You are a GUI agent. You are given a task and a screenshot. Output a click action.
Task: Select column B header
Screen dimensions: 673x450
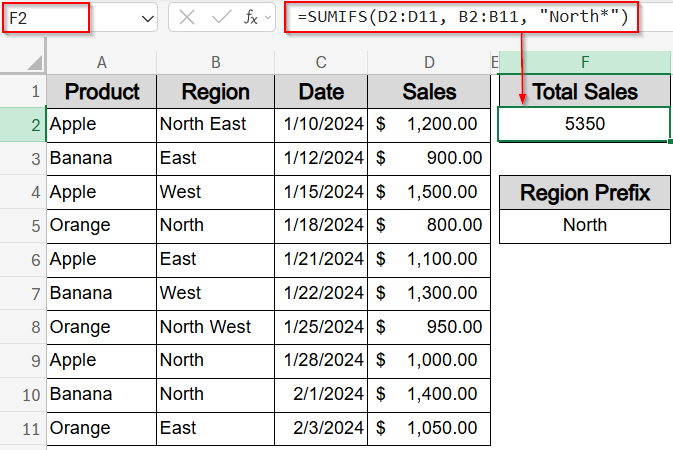click(215, 62)
